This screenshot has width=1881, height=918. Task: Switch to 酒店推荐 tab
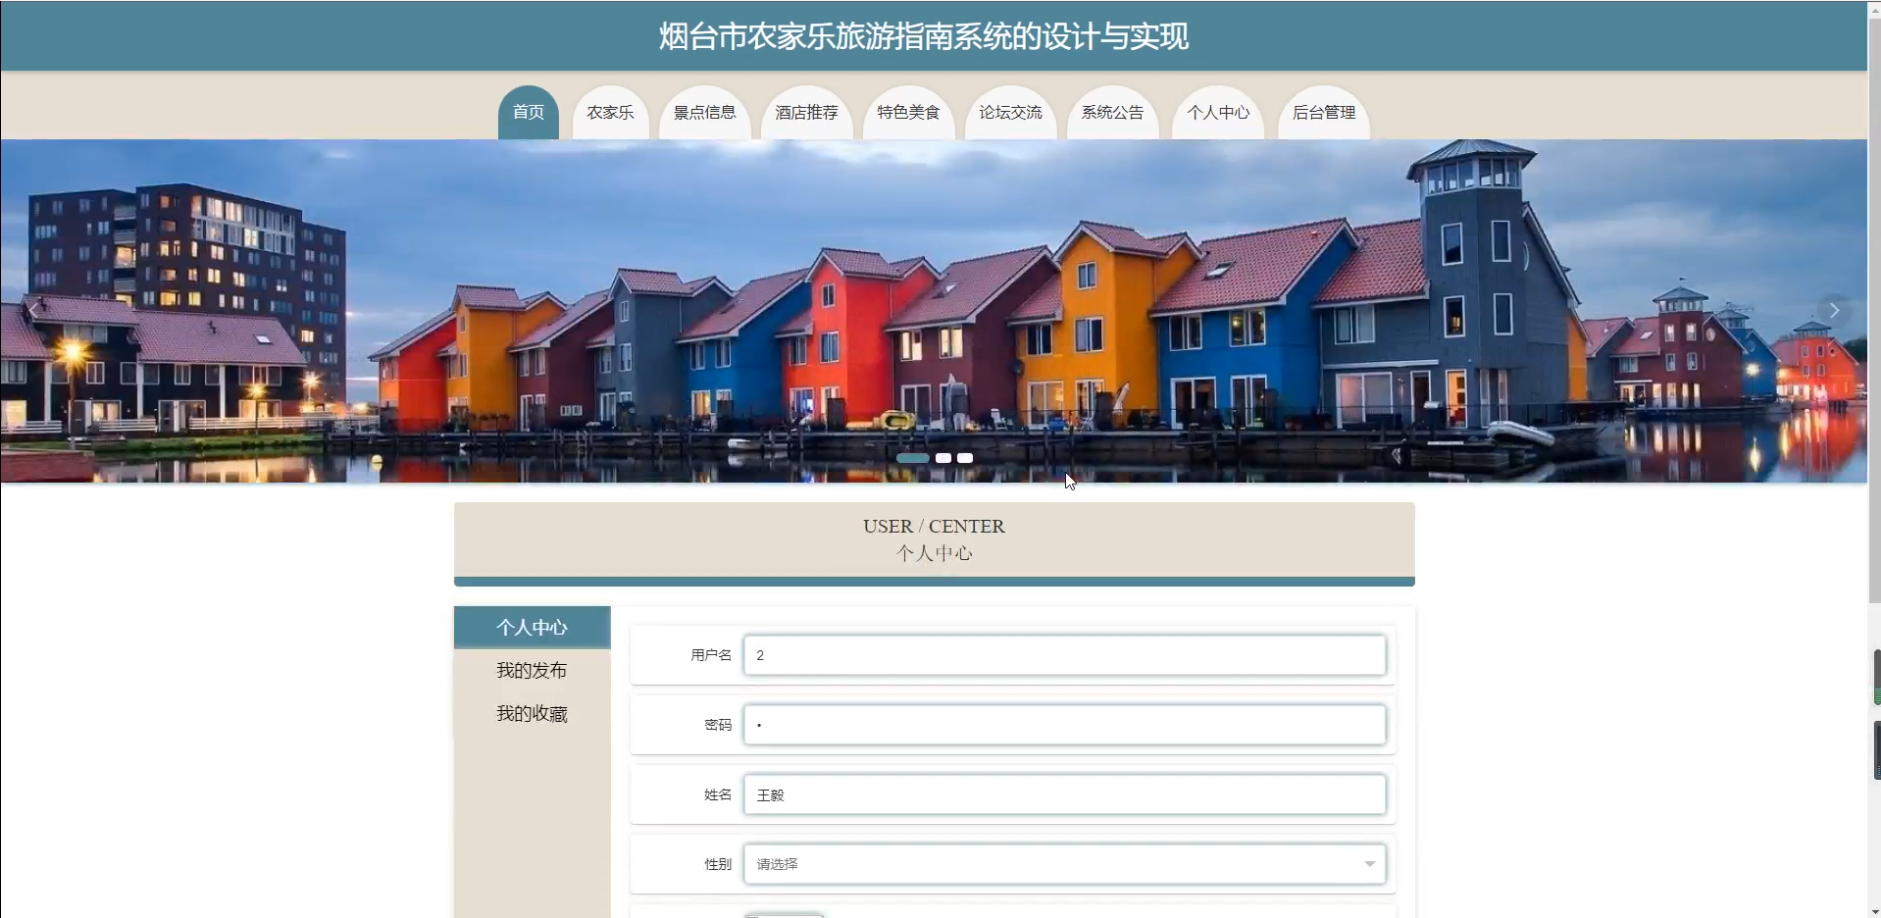807,112
